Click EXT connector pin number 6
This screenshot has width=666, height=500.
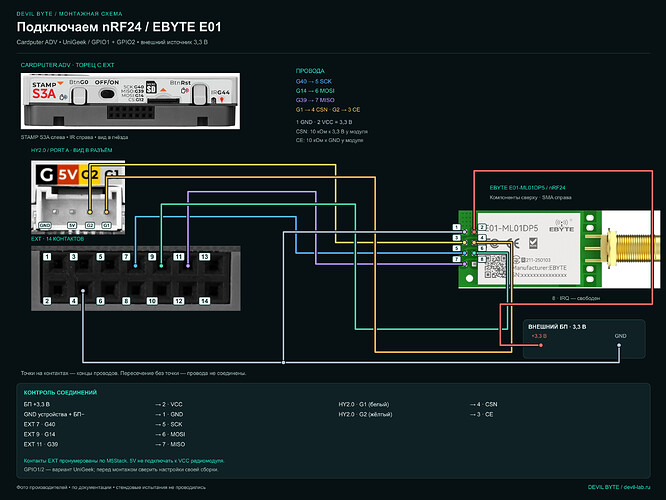tap(100, 301)
